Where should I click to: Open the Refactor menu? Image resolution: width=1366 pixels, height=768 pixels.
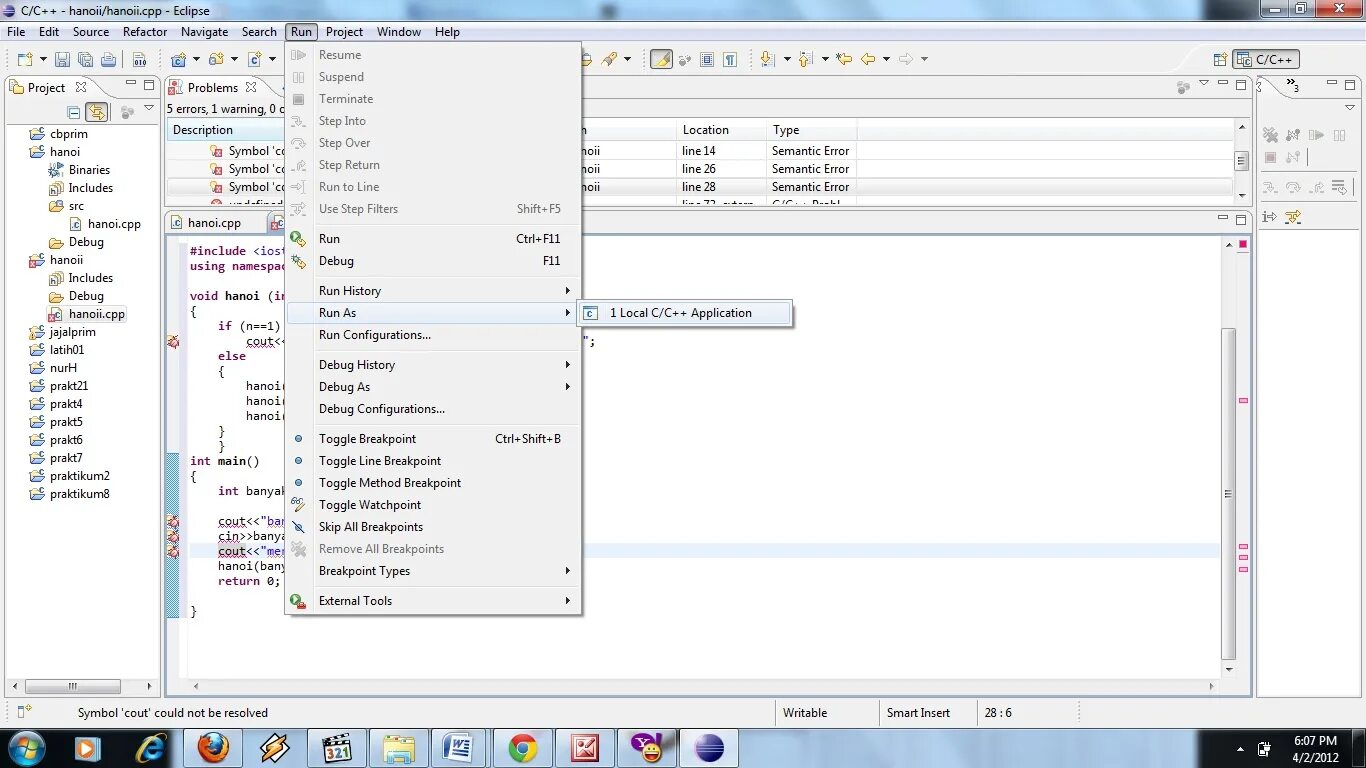point(145,32)
